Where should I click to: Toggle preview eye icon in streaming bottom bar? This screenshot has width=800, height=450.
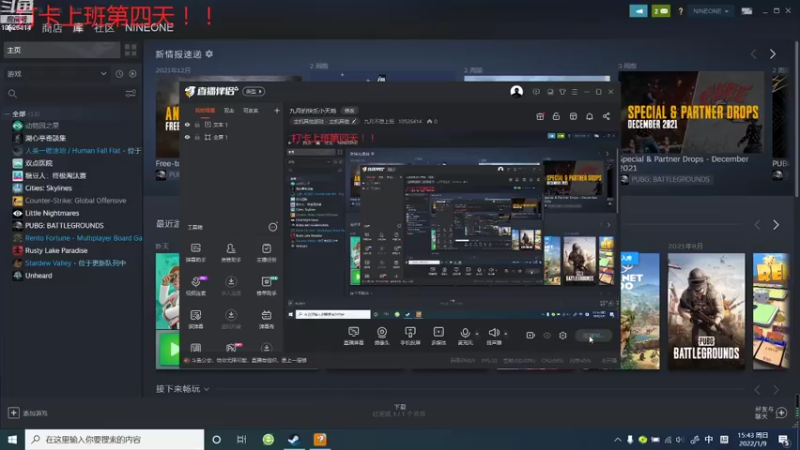(547, 335)
